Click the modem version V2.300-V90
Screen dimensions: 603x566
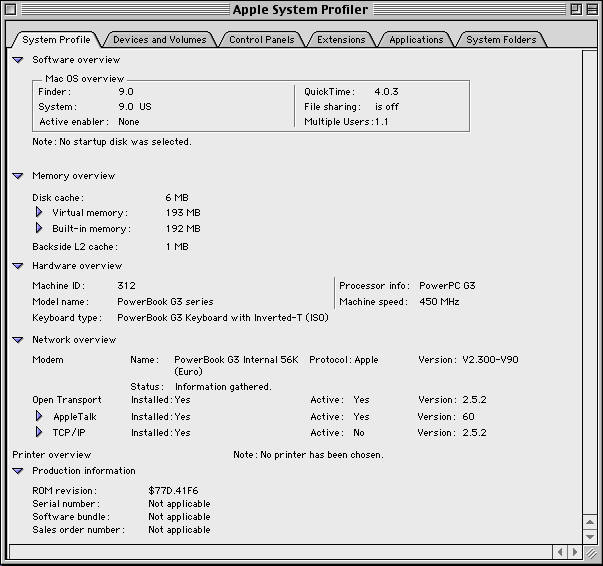coord(490,360)
